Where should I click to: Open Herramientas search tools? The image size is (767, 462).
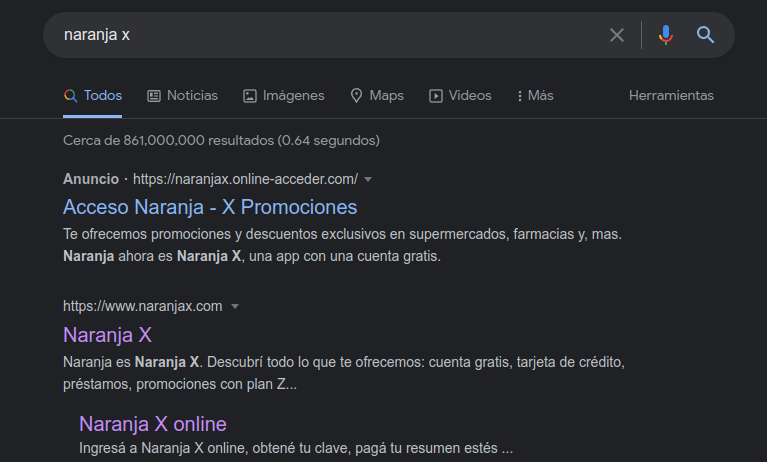[671, 95]
